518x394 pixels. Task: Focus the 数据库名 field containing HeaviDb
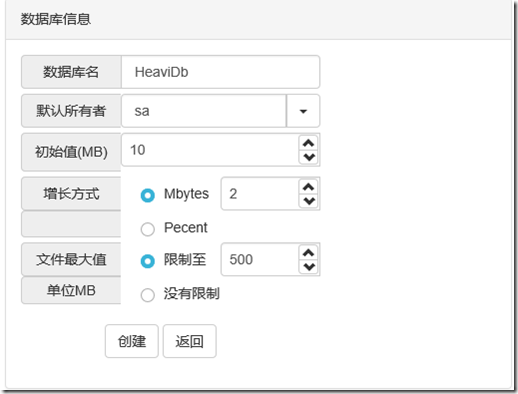click(x=220, y=72)
